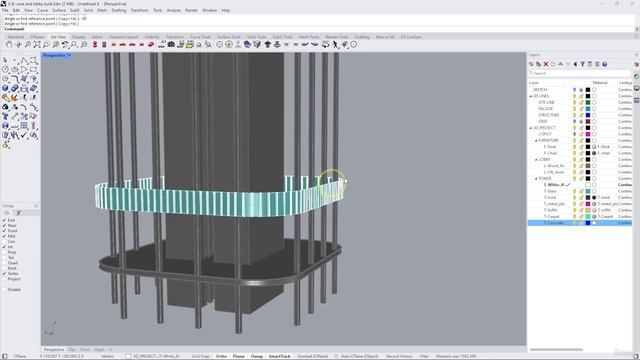Image resolution: width=640 pixels, height=360 pixels.
Task: Toggle the Int object snap checkbox
Action: pos(4,247)
